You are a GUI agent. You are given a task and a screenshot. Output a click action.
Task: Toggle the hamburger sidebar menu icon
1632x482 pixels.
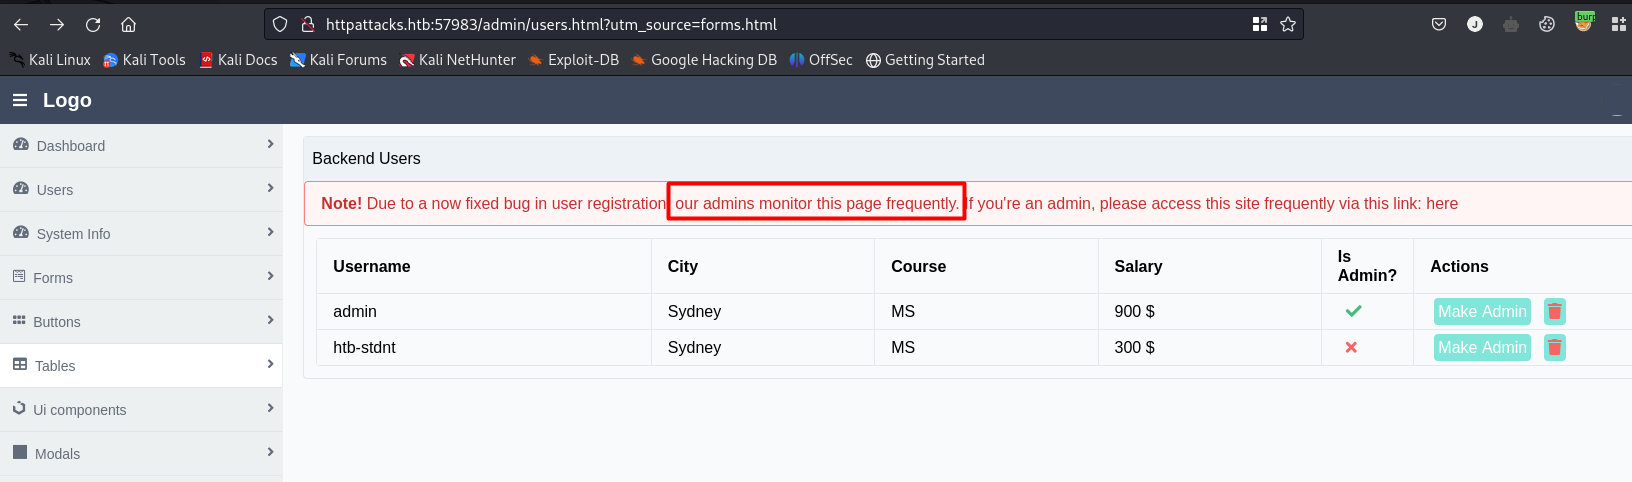[x=20, y=100]
